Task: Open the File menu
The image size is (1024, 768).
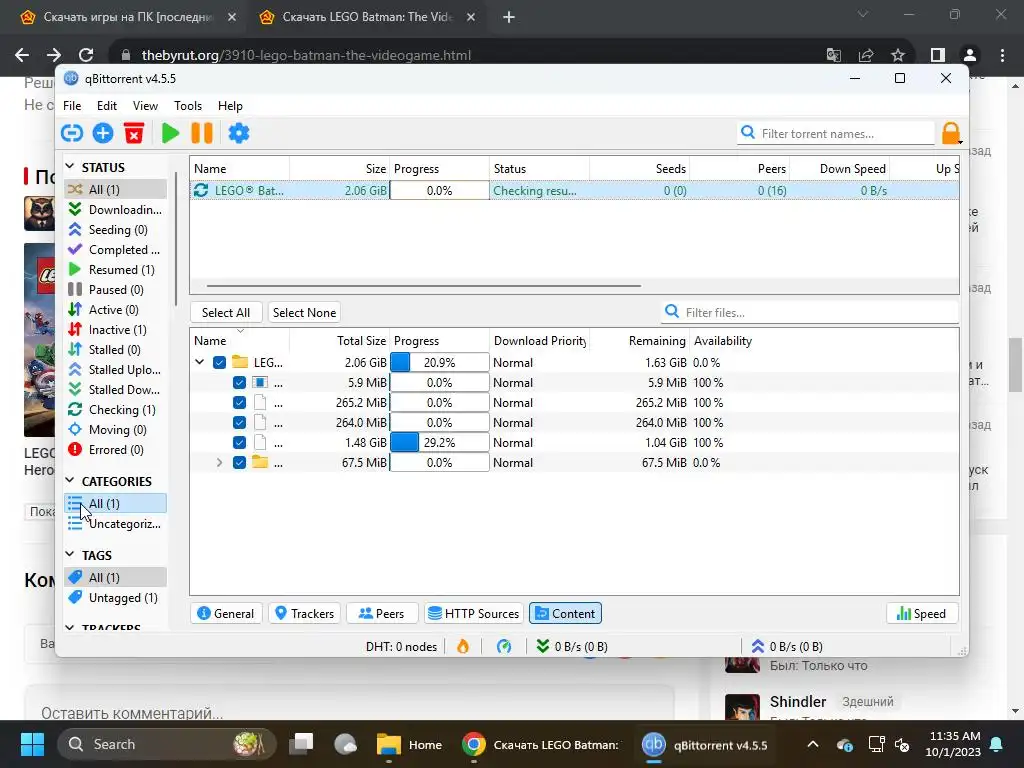Action: [x=72, y=106]
